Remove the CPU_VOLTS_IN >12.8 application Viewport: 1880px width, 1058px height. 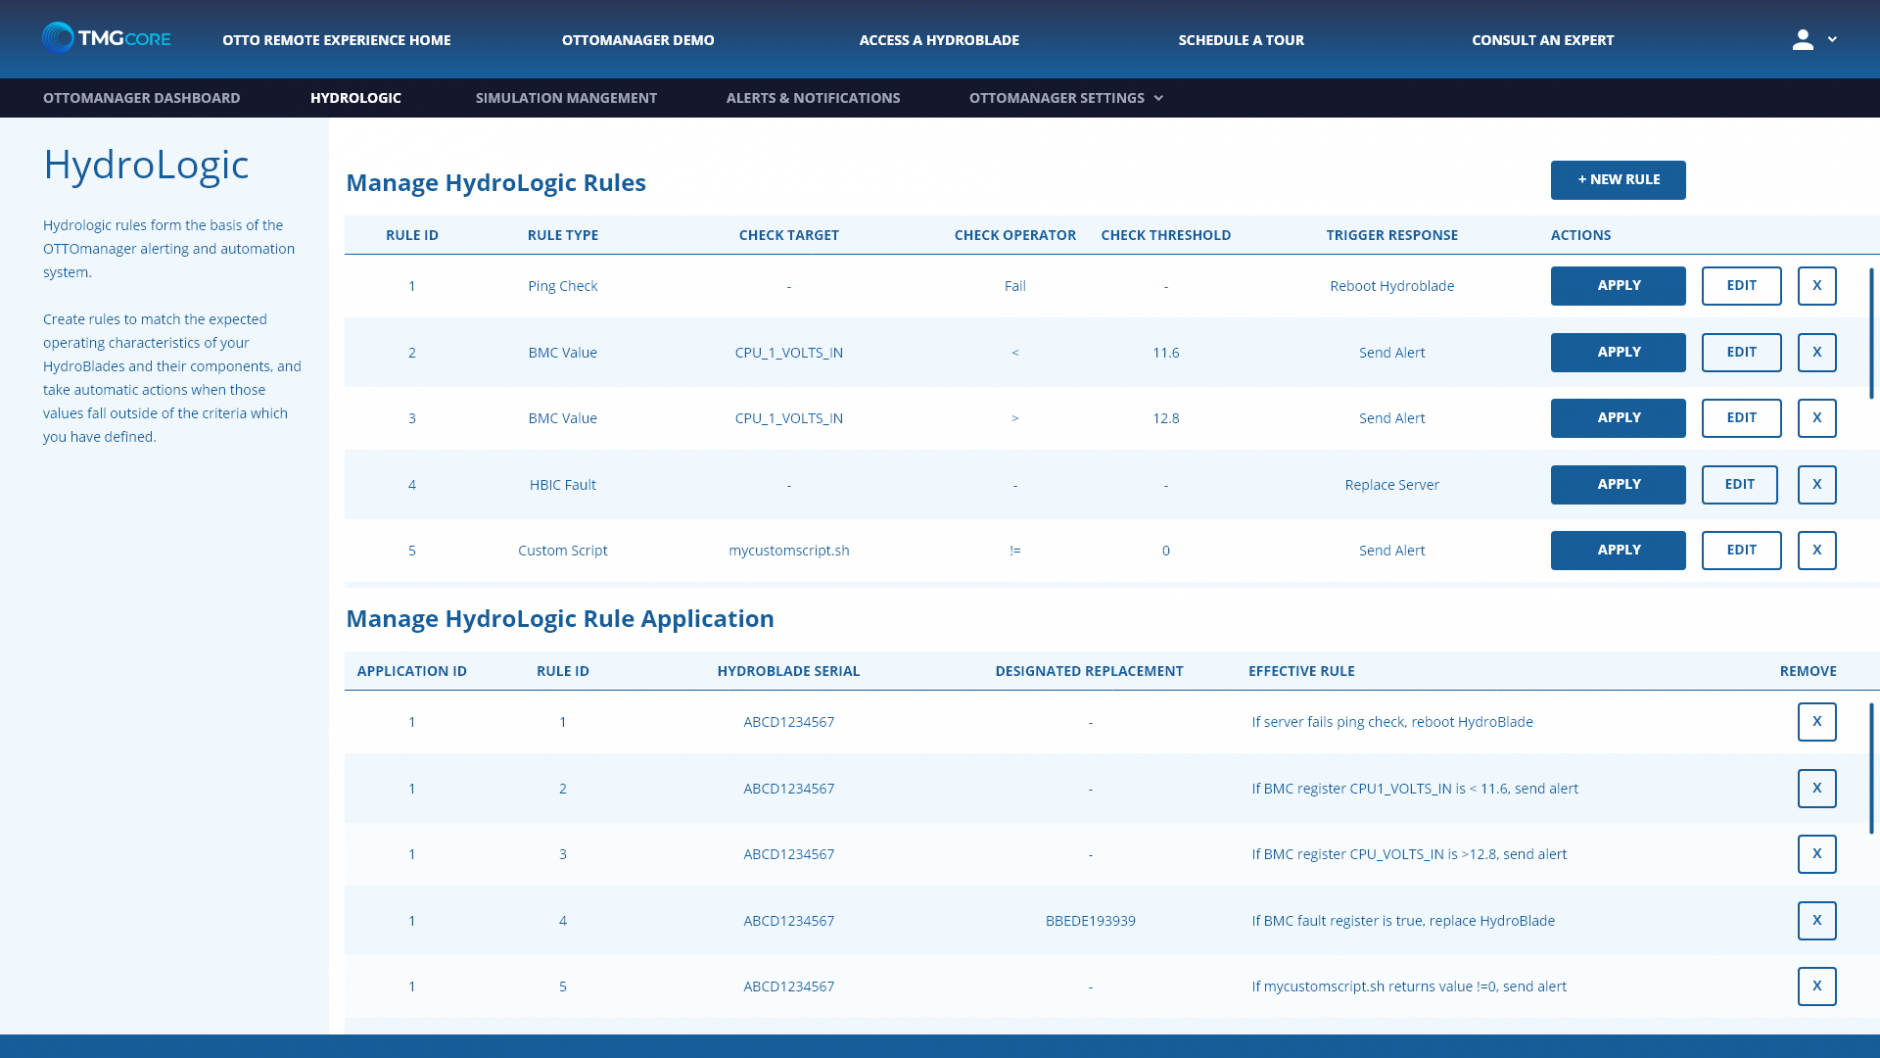pyautogui.click(x=1817, y=854)
